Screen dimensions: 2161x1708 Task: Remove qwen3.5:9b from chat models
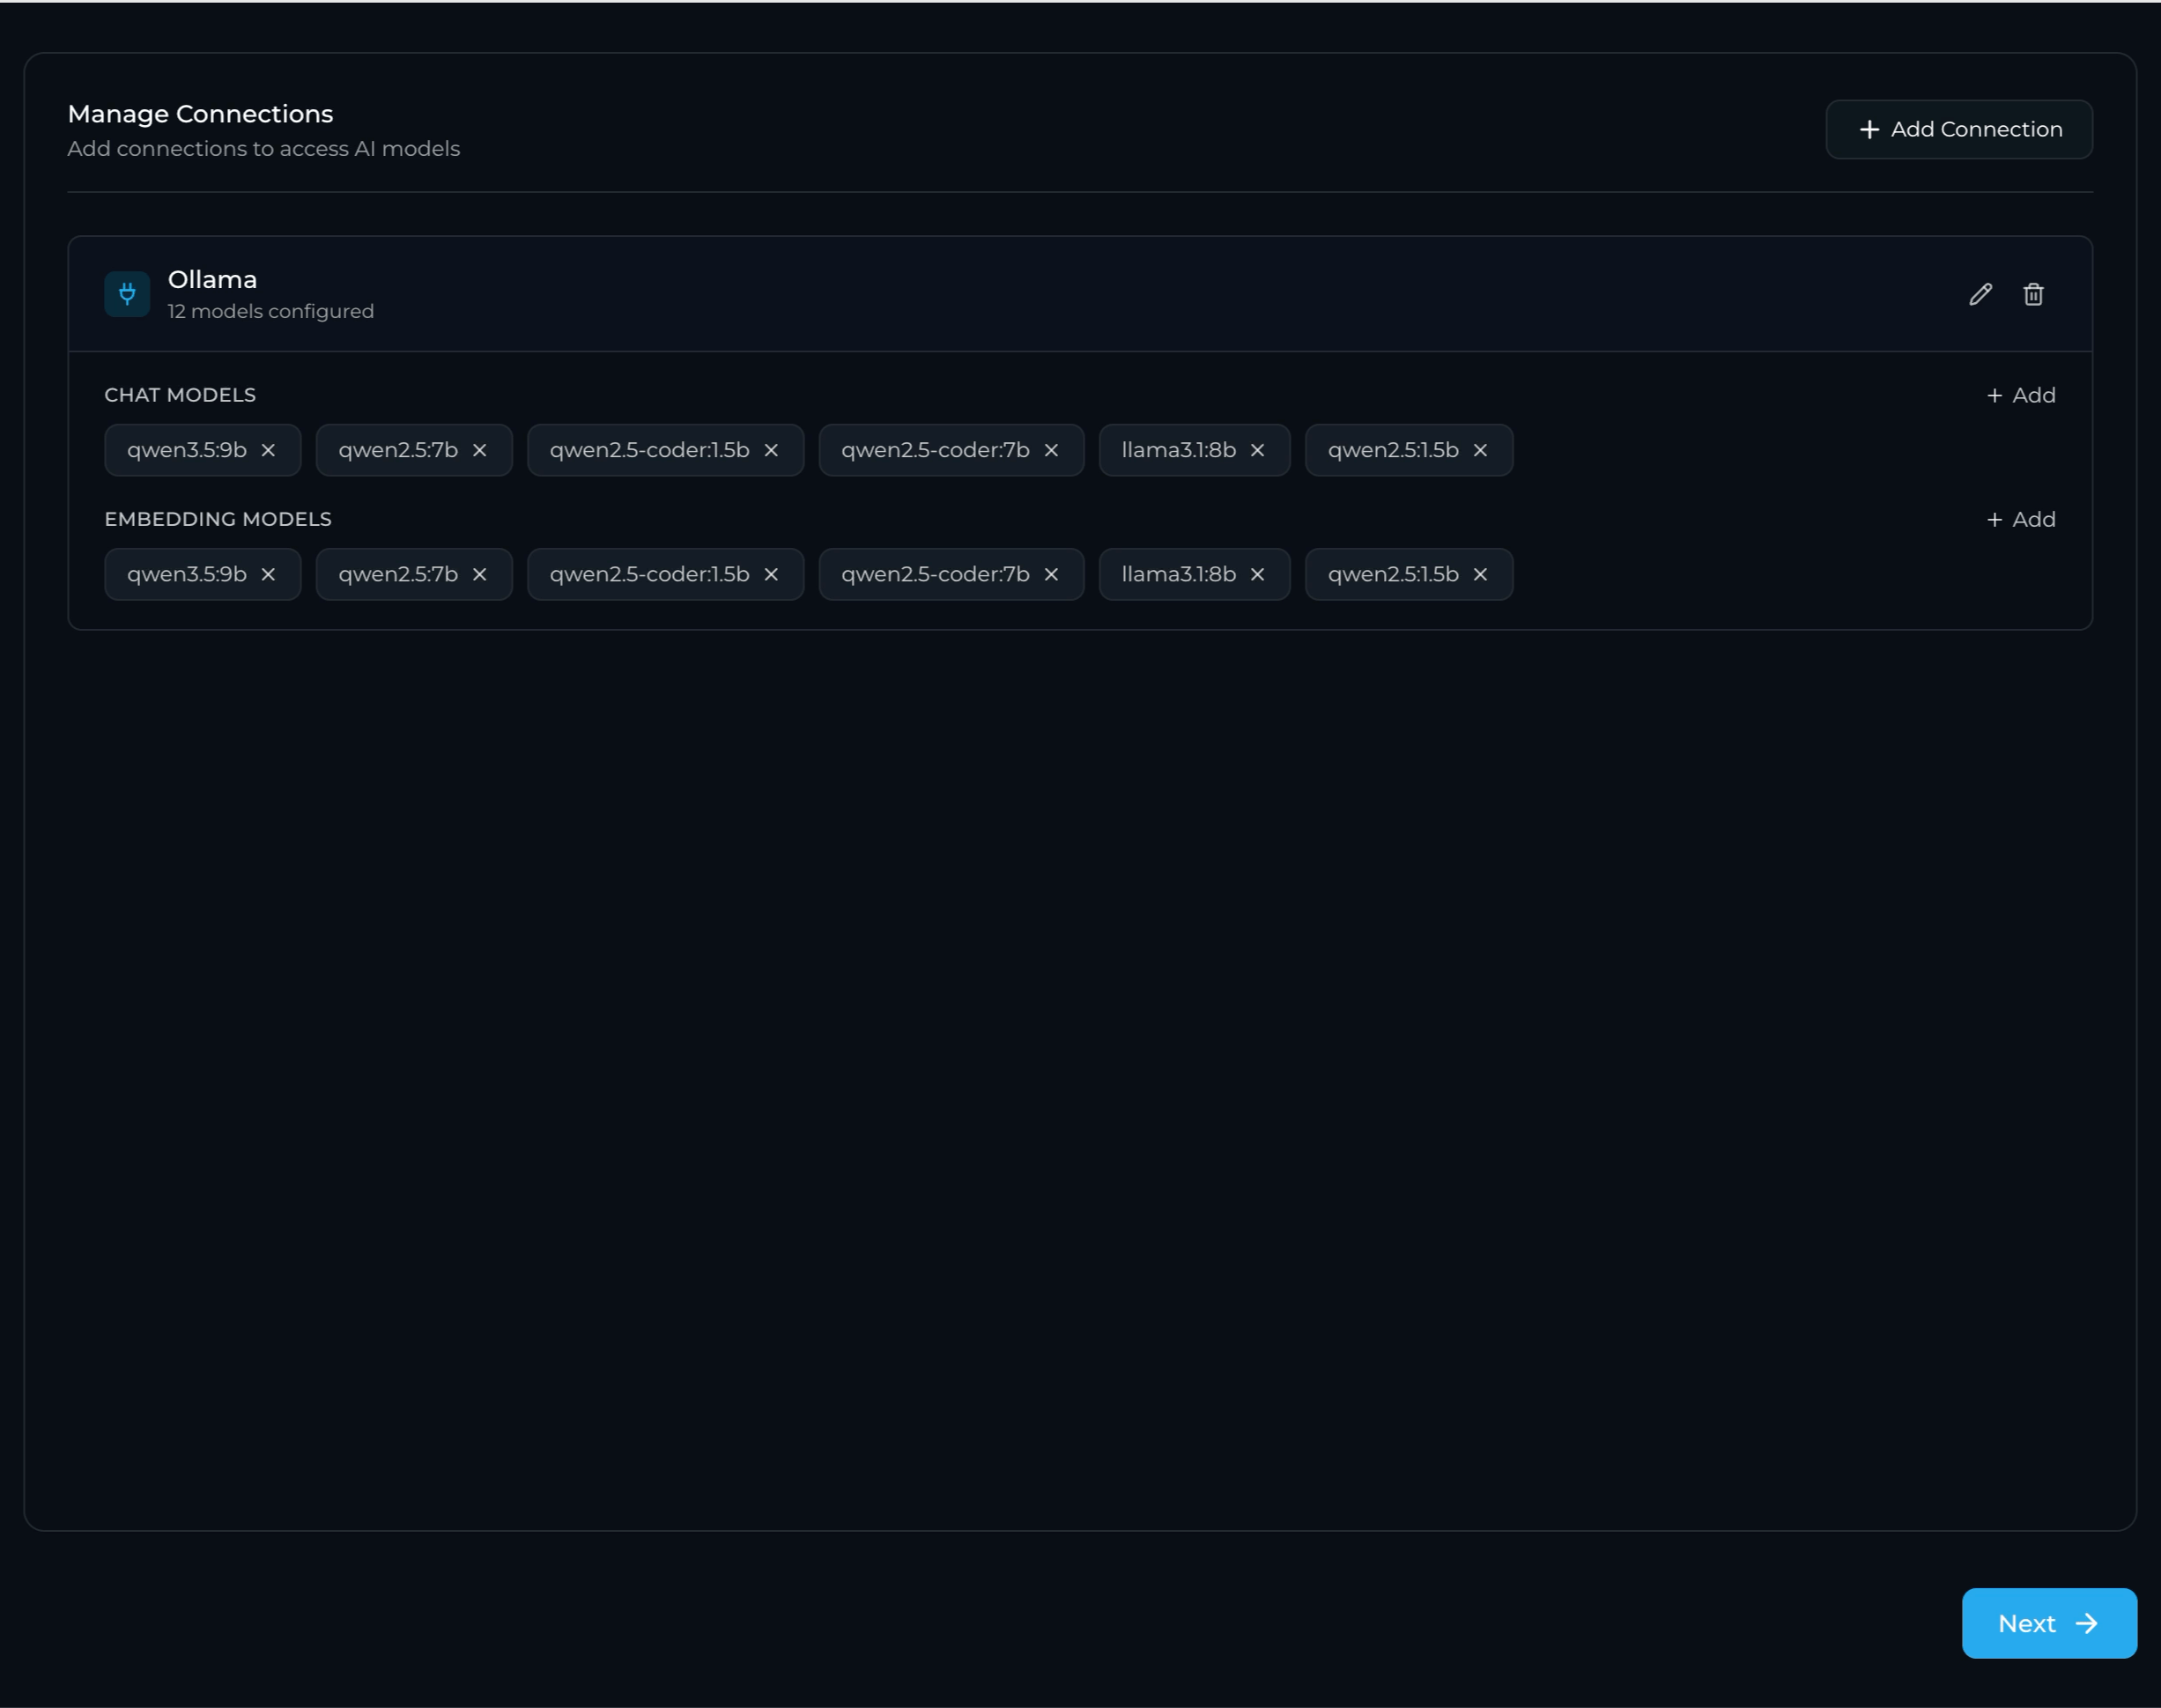click(x=268, y=450)
